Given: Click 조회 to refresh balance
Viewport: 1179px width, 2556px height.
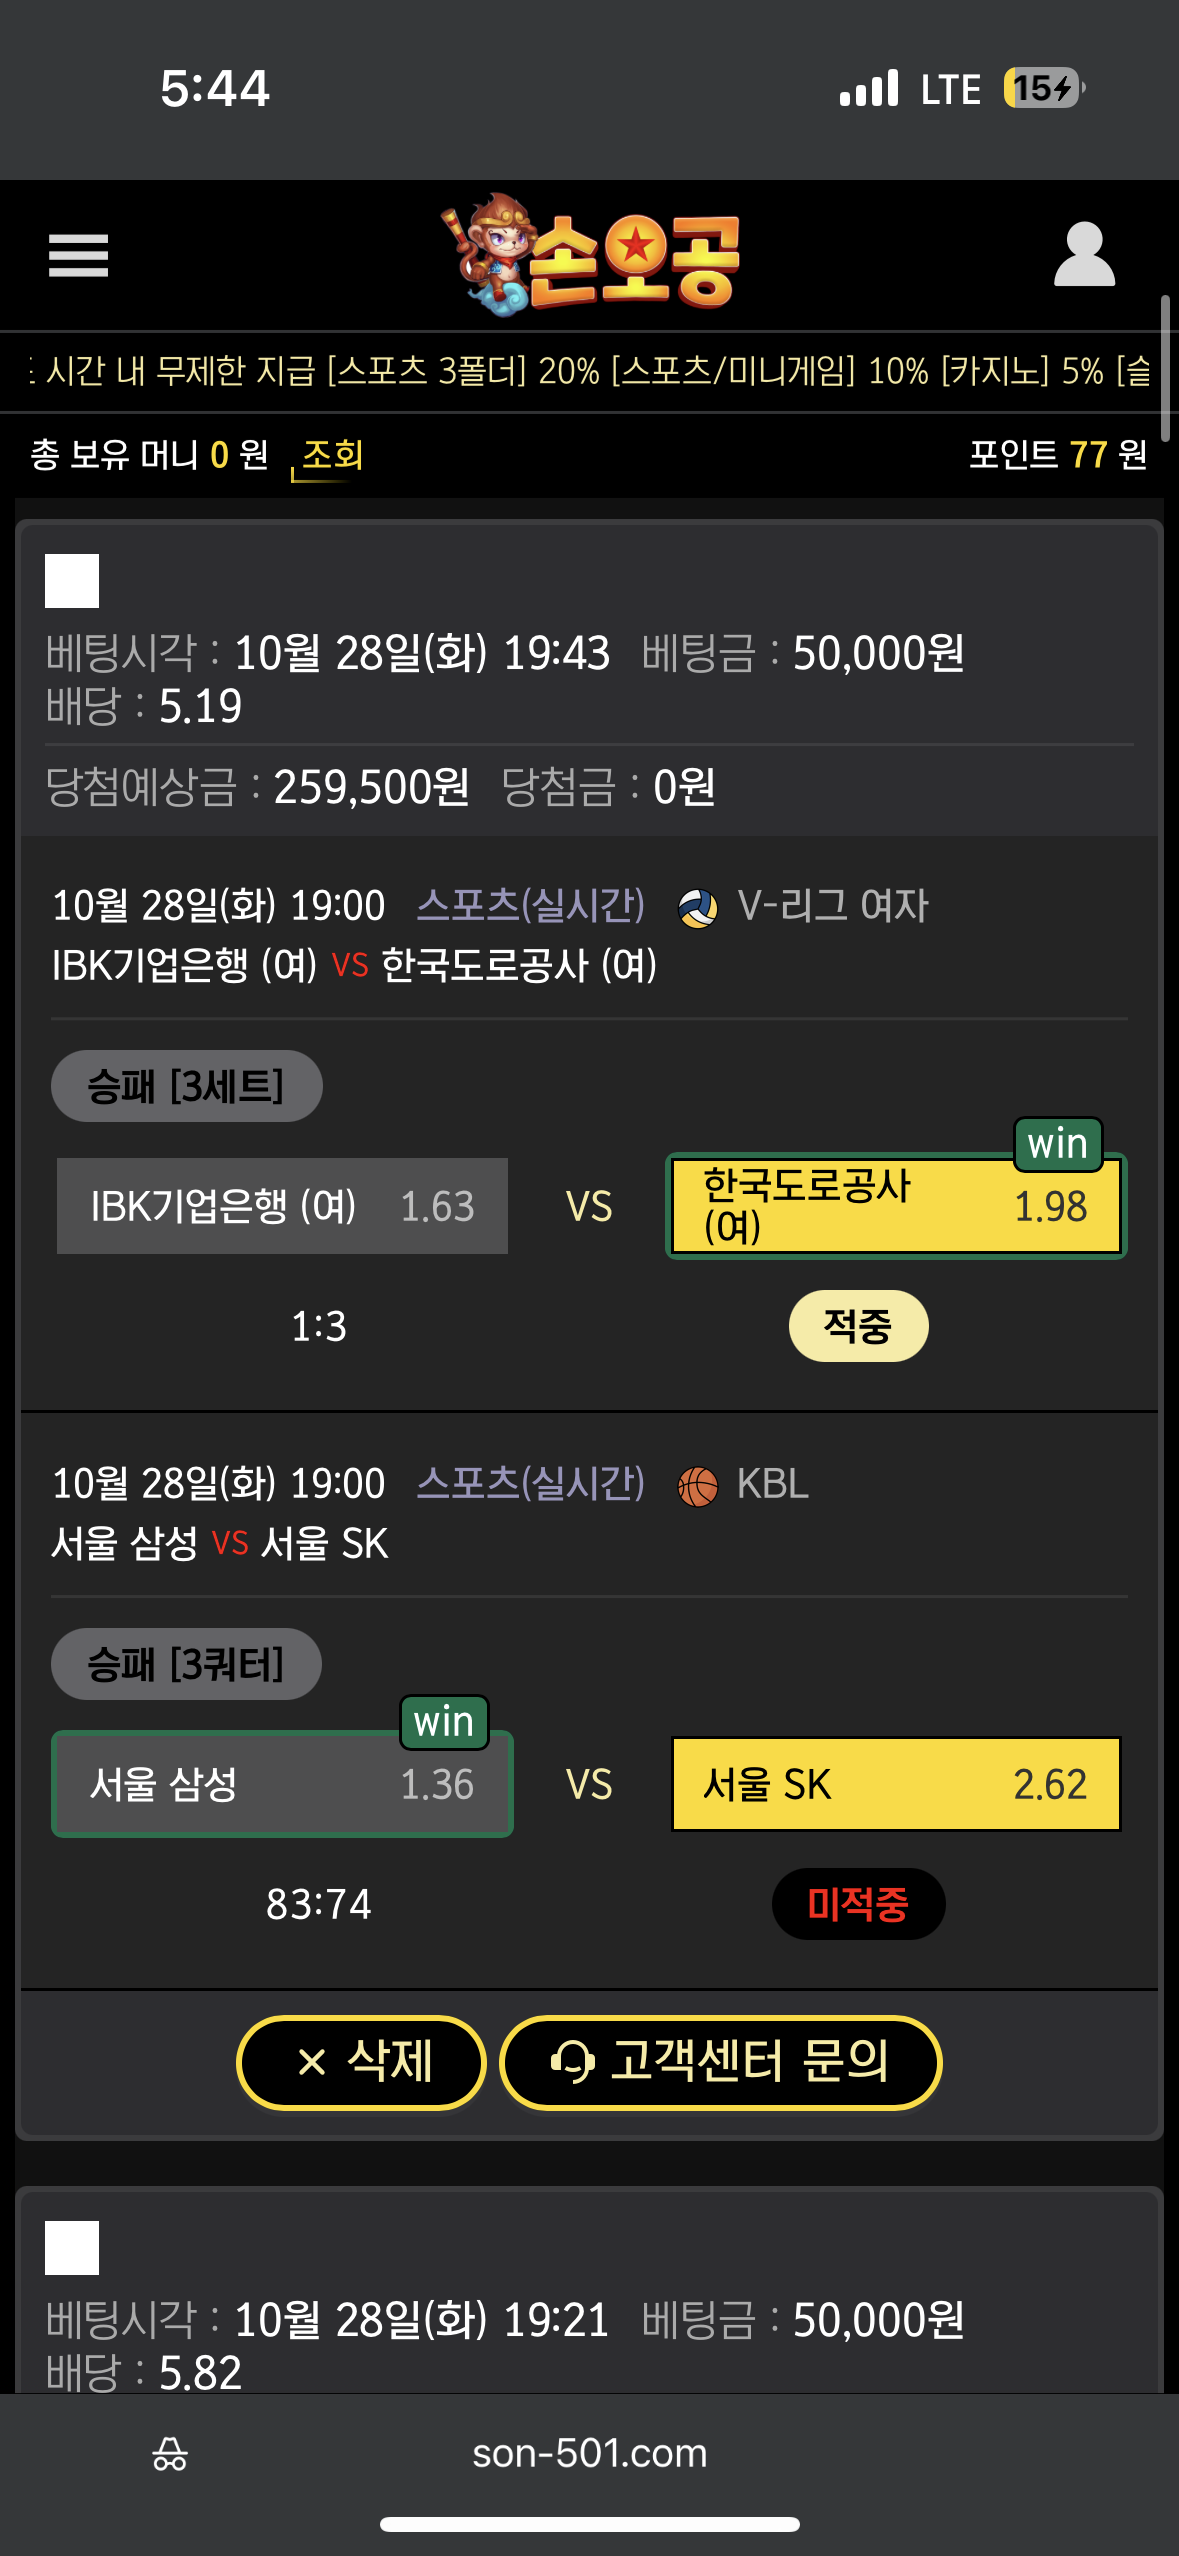Looking at the screenshot, I should [332, 456].
